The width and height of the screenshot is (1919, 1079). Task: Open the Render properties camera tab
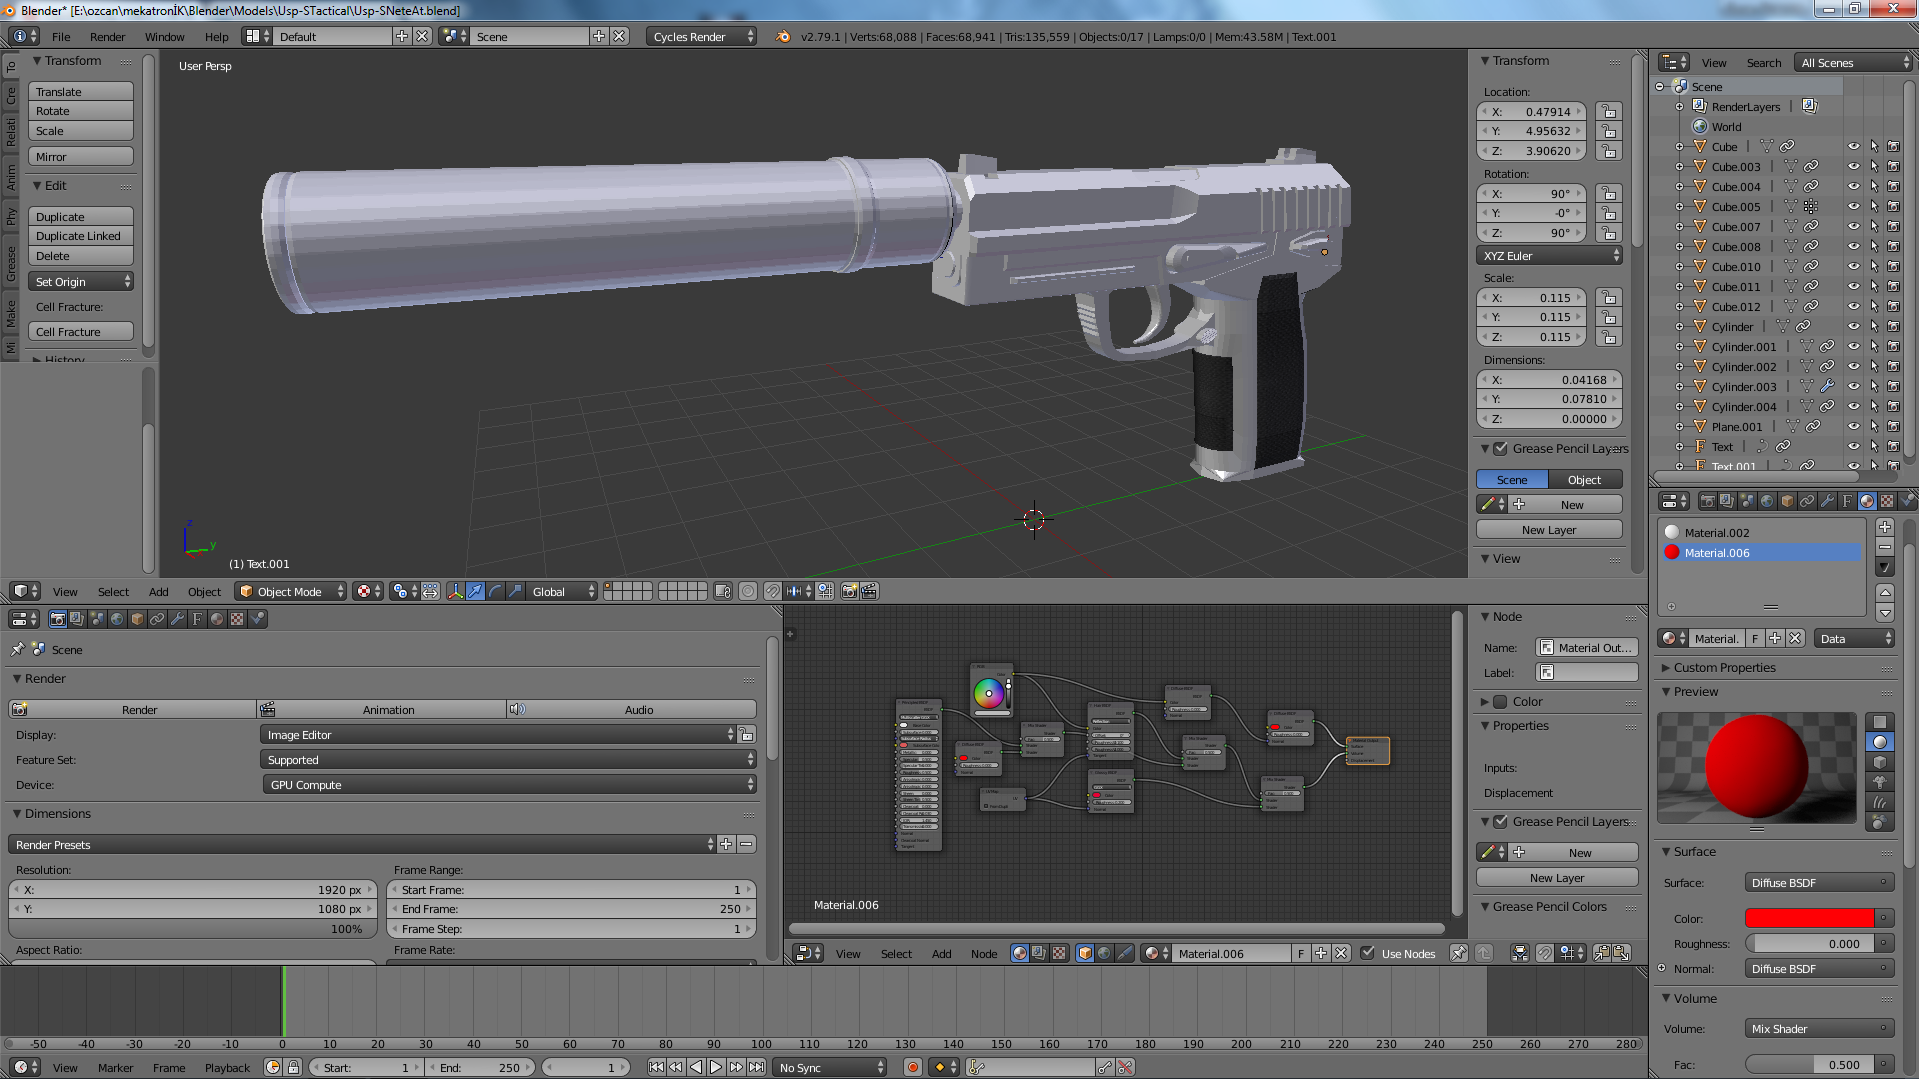[58, 619]
